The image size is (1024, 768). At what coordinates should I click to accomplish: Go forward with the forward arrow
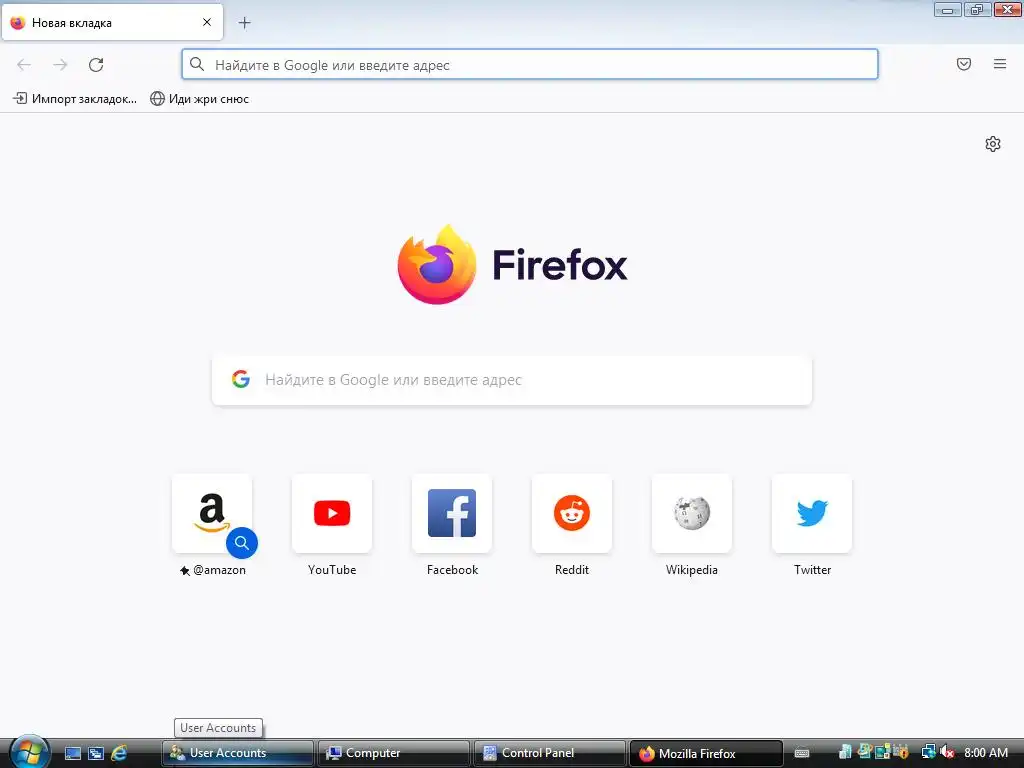(60, 65)
